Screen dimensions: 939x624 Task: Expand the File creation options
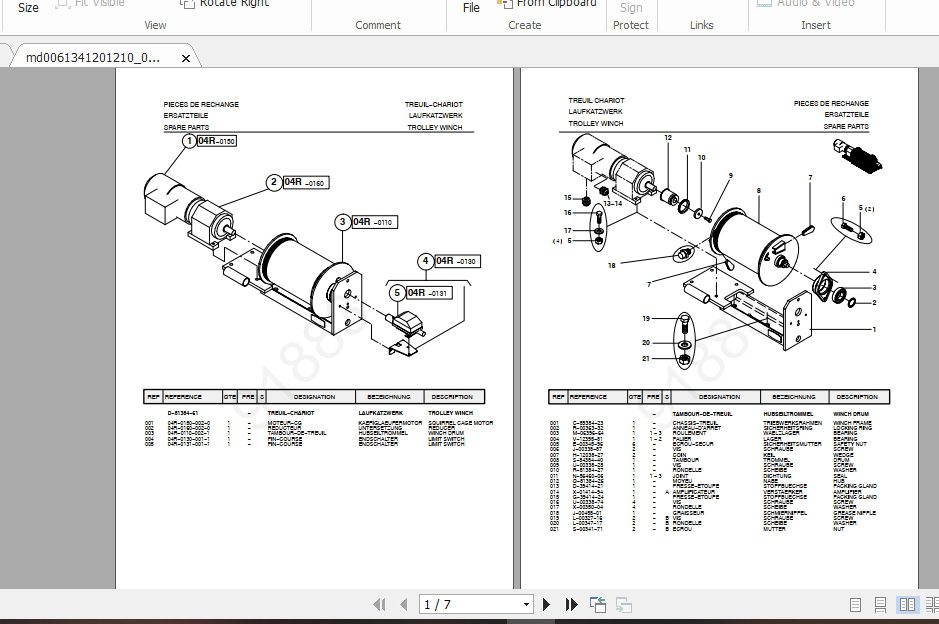pyautogui.click(x=471, y=8)
